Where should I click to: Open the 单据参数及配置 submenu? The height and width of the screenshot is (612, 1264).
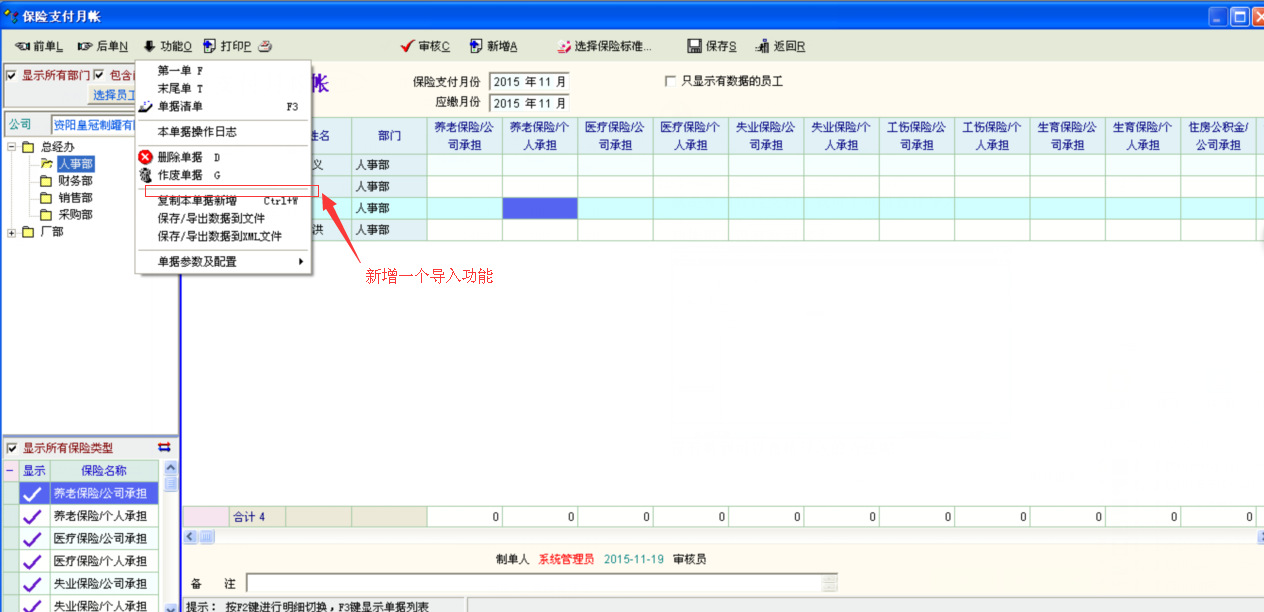(x=225, y=262)
